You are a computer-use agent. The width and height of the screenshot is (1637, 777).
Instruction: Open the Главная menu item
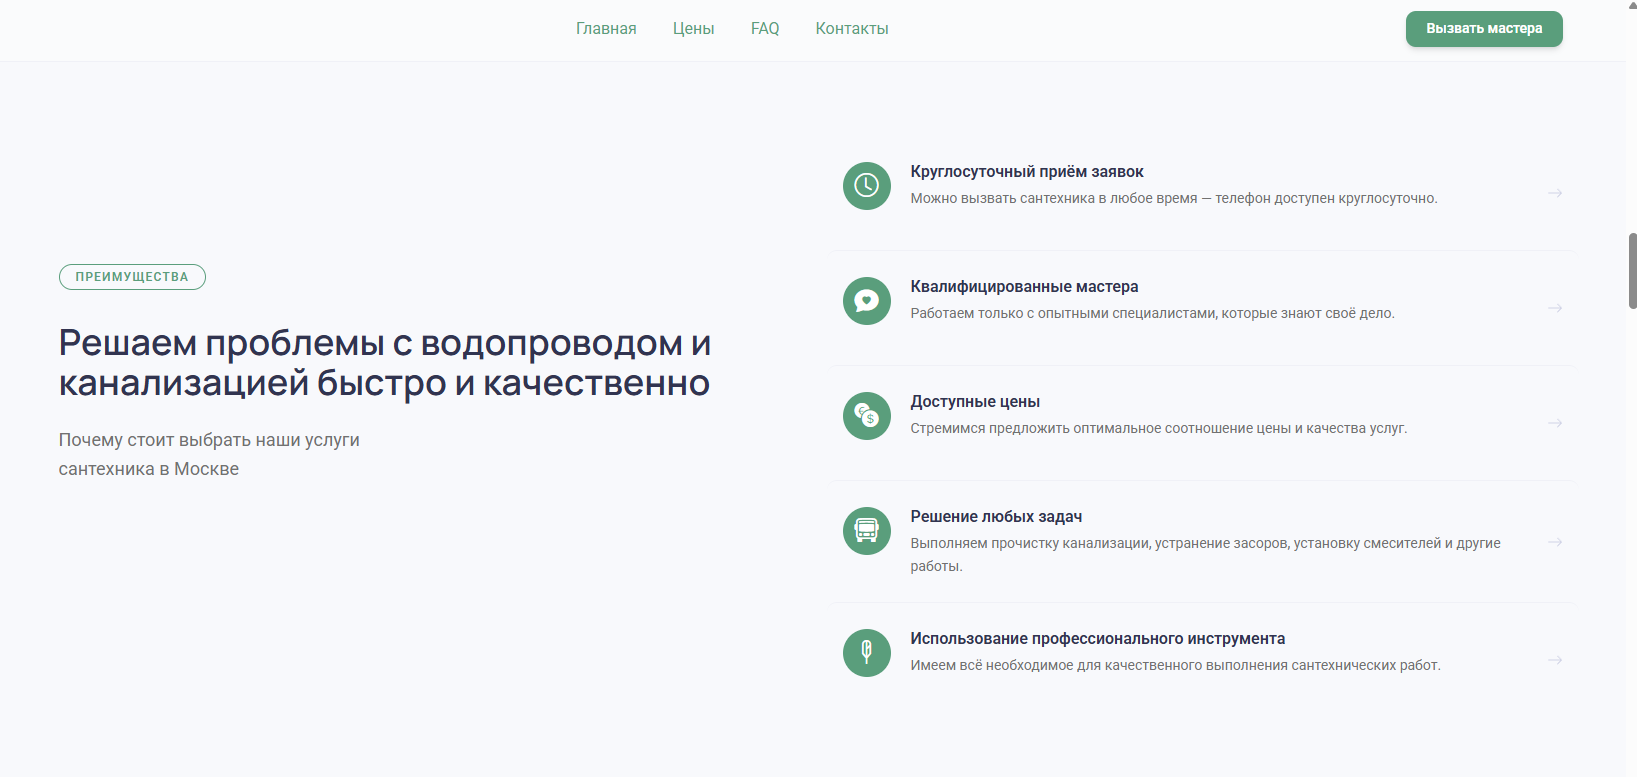(606, 29)
